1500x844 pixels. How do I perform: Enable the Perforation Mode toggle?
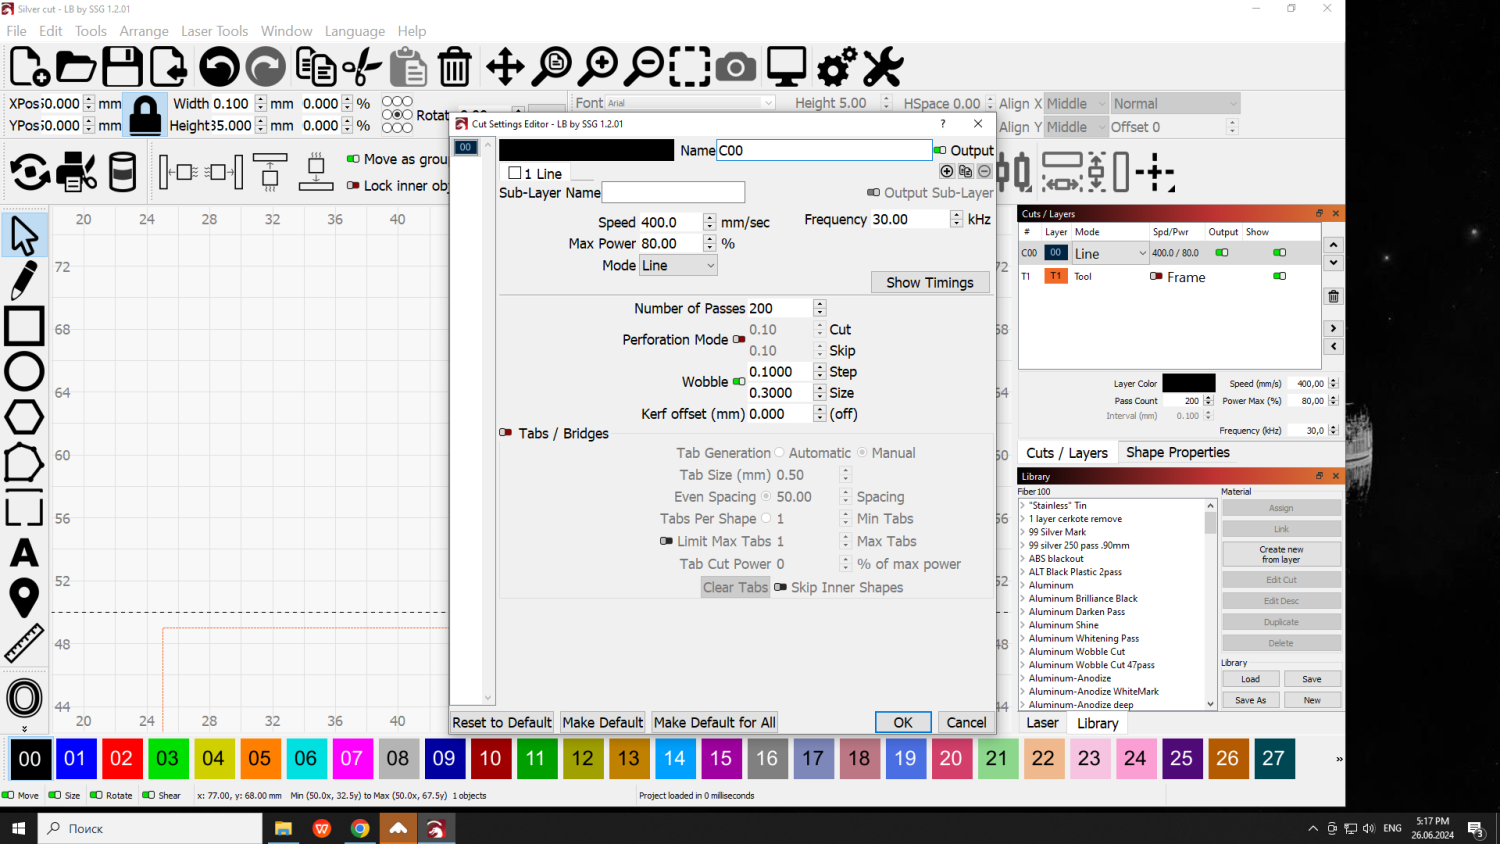(x=739, y=340)
